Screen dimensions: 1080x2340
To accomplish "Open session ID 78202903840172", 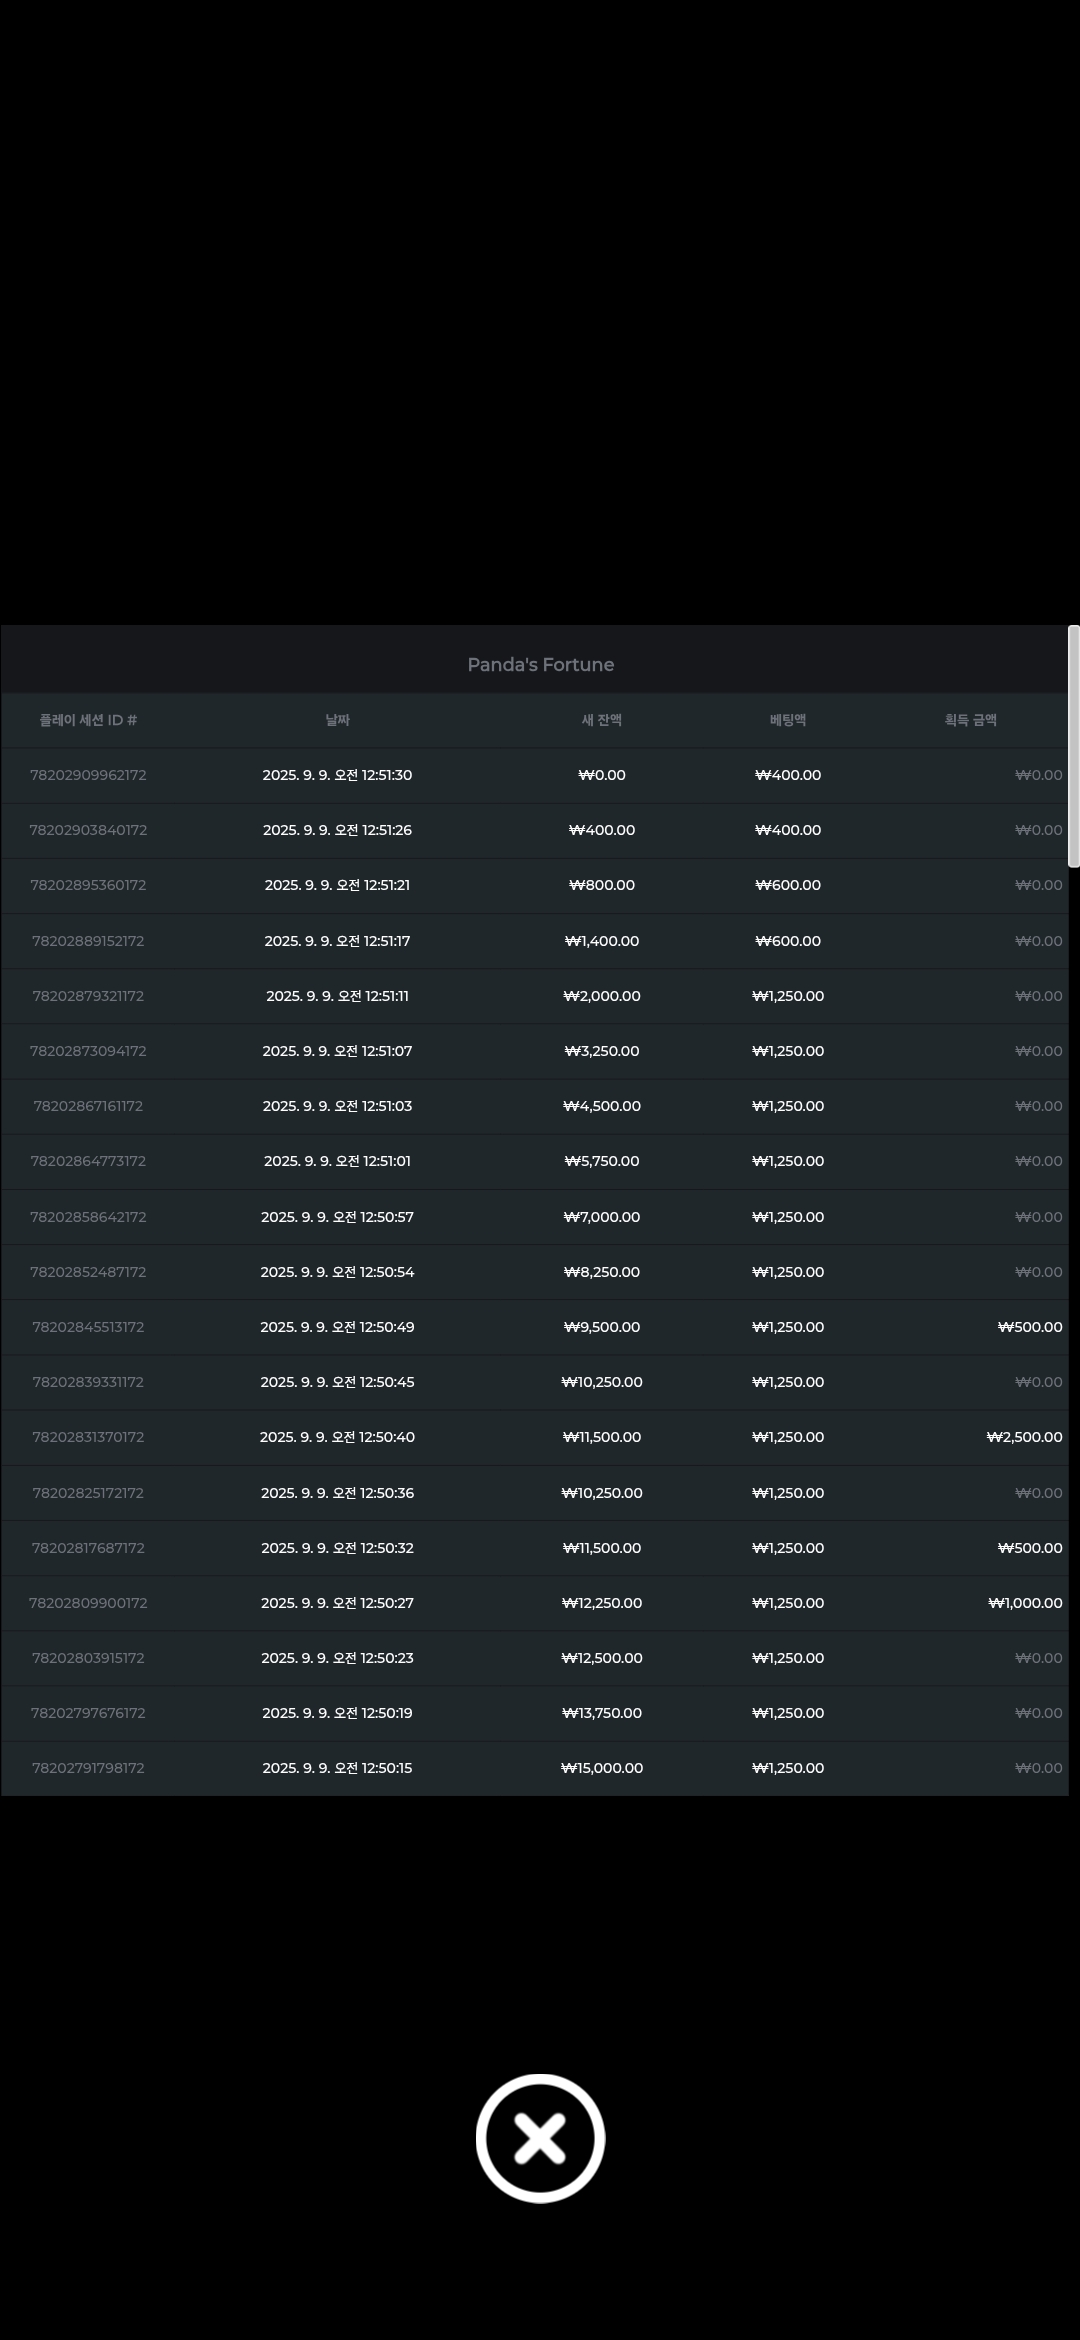I will coord(88,830).
